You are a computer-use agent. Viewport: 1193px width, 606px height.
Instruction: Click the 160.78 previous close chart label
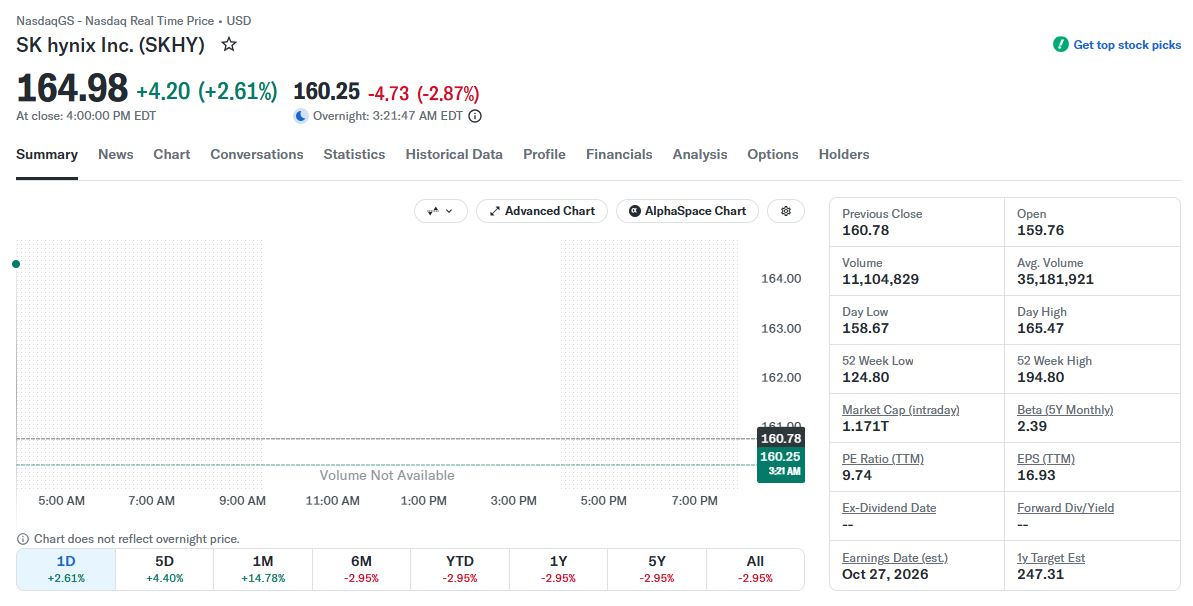781,439
